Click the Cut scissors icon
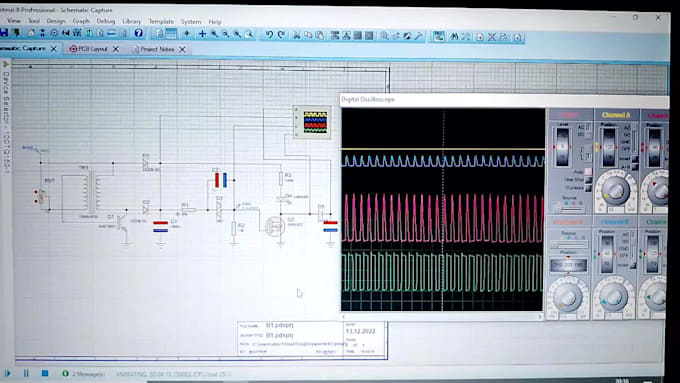The height and width of the screenshot is (383, 680). 297,35
